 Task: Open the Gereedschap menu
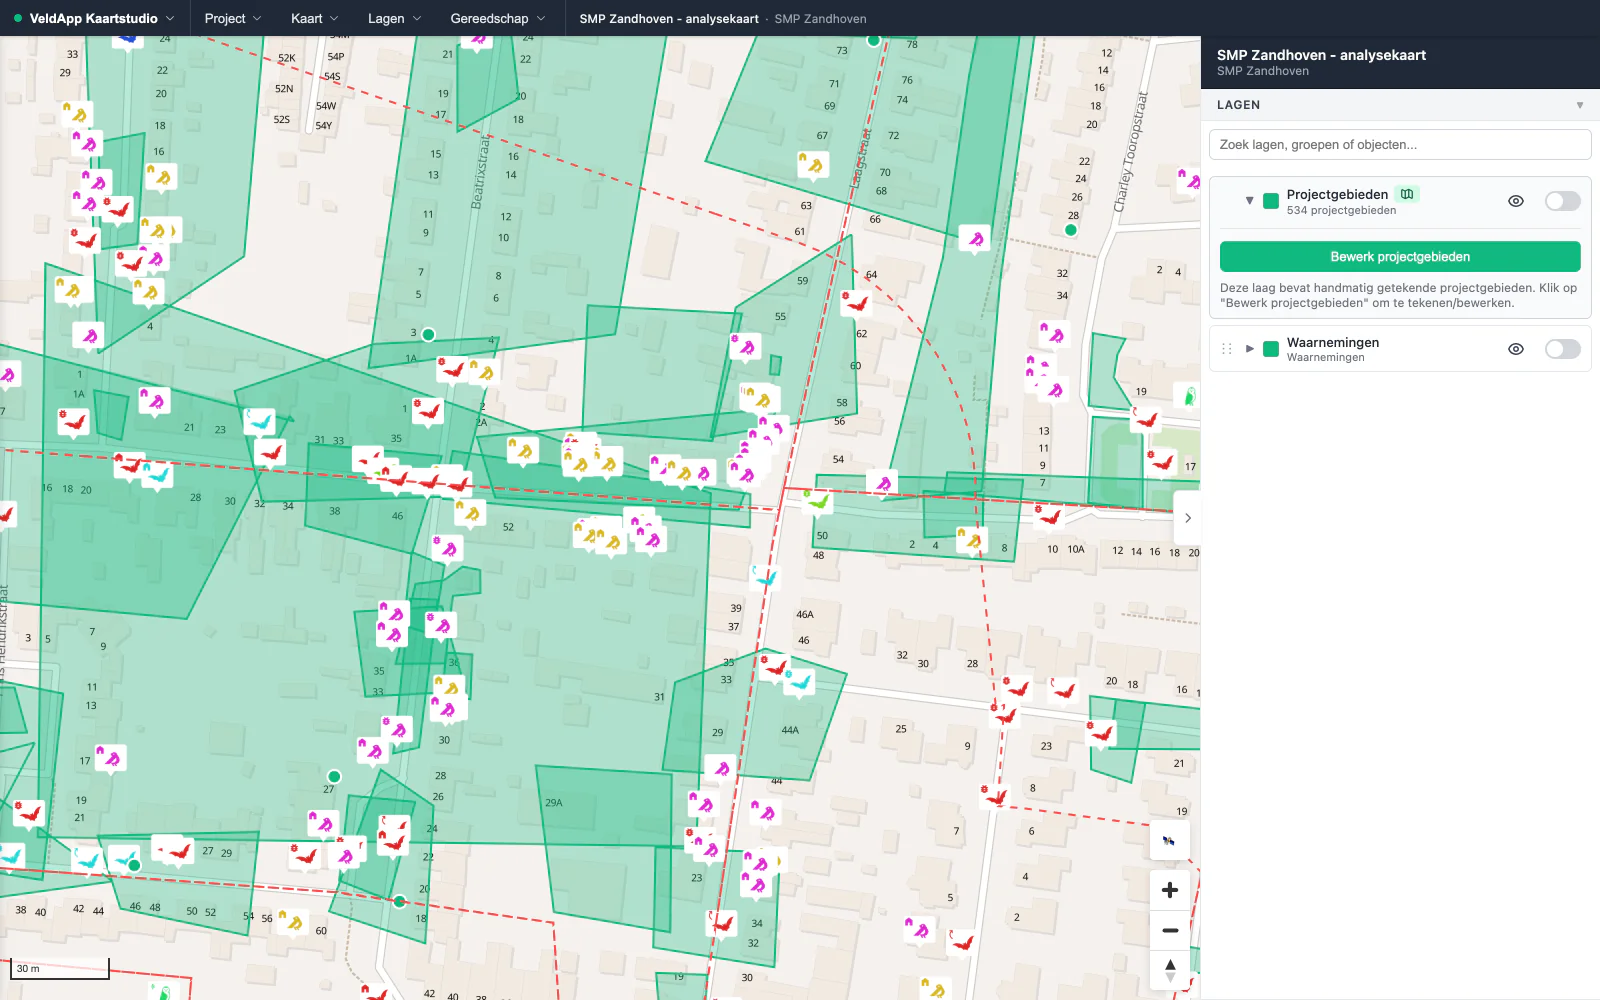click(x=498, y=18)
